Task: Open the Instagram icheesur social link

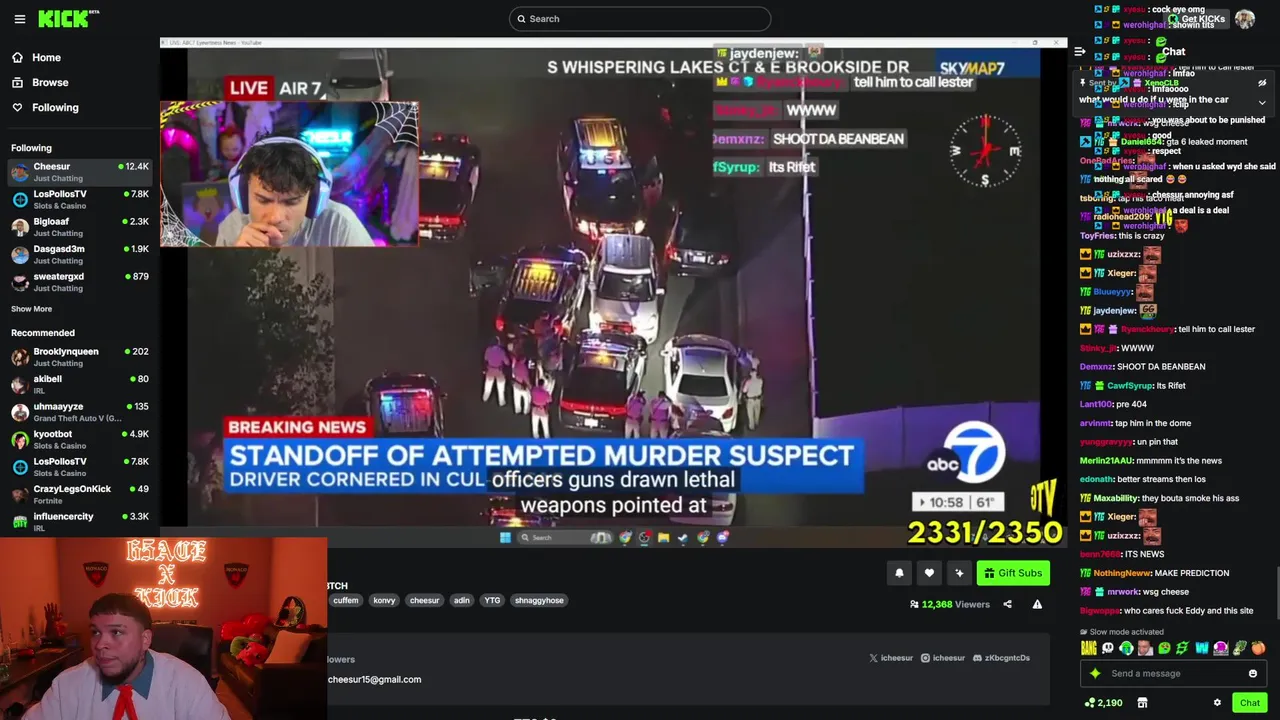Action: tap(943, 658)
